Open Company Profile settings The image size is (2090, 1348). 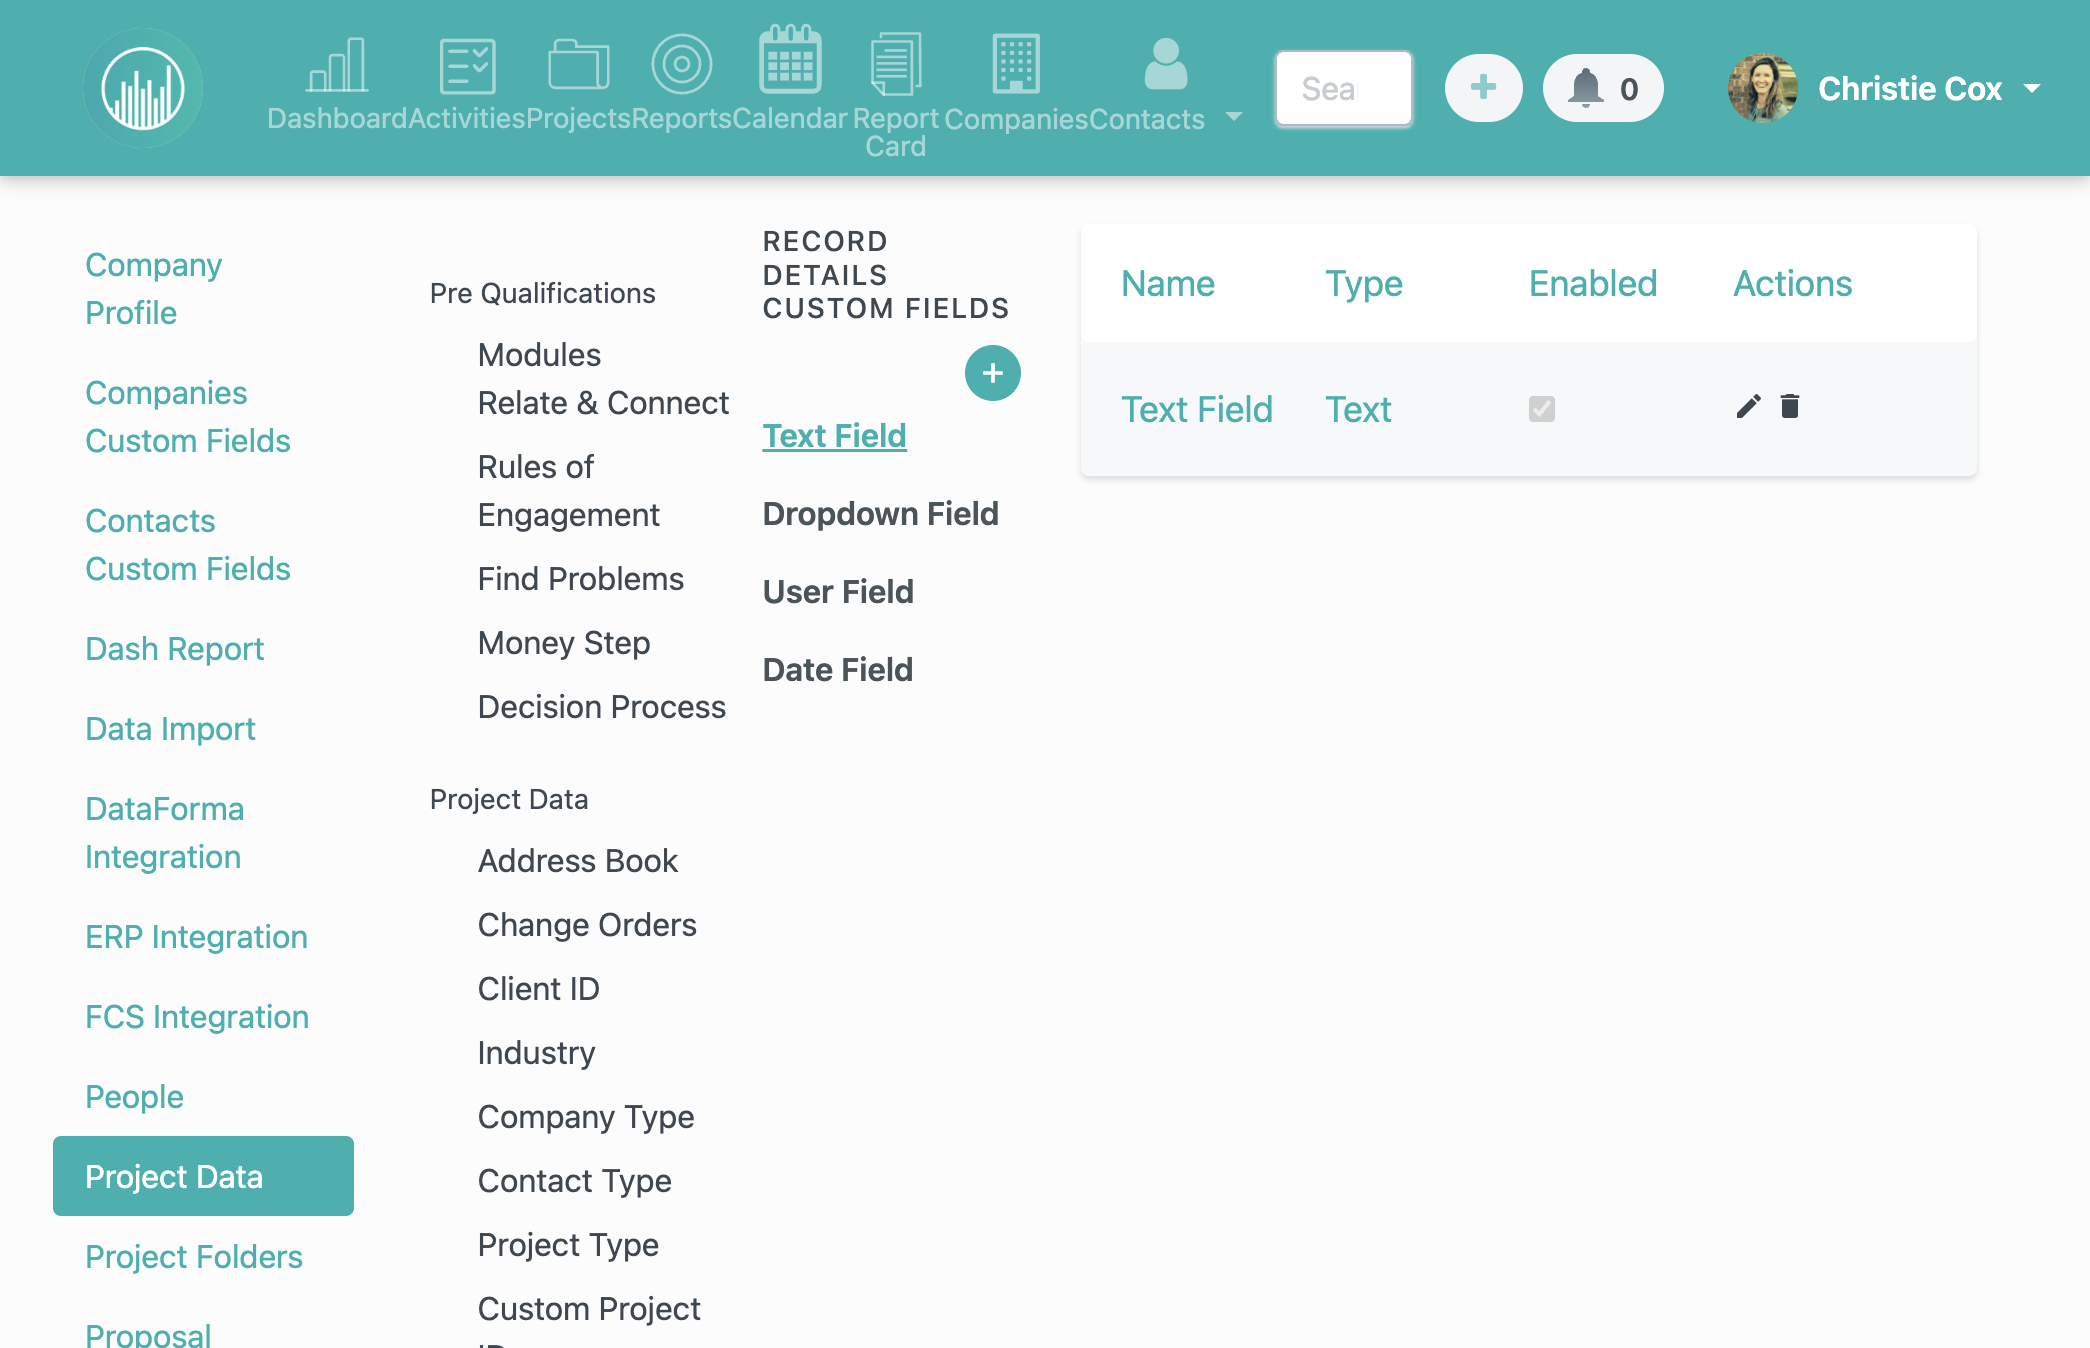point(153,289)
